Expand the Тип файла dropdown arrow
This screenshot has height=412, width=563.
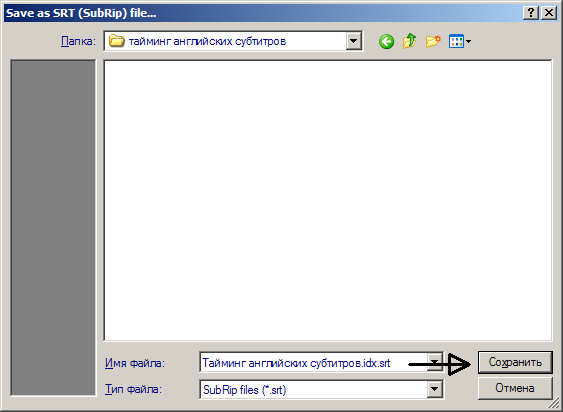(x=434, y=389)
